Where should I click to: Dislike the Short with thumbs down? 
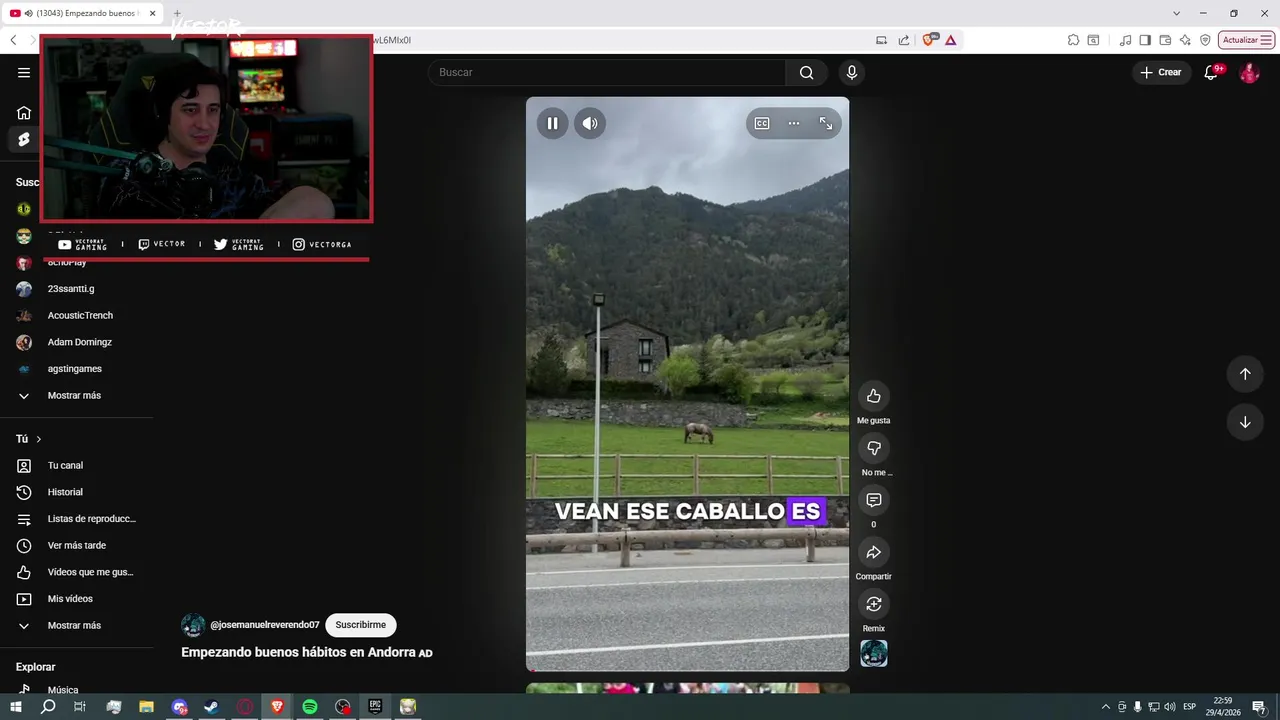(873, 448)
